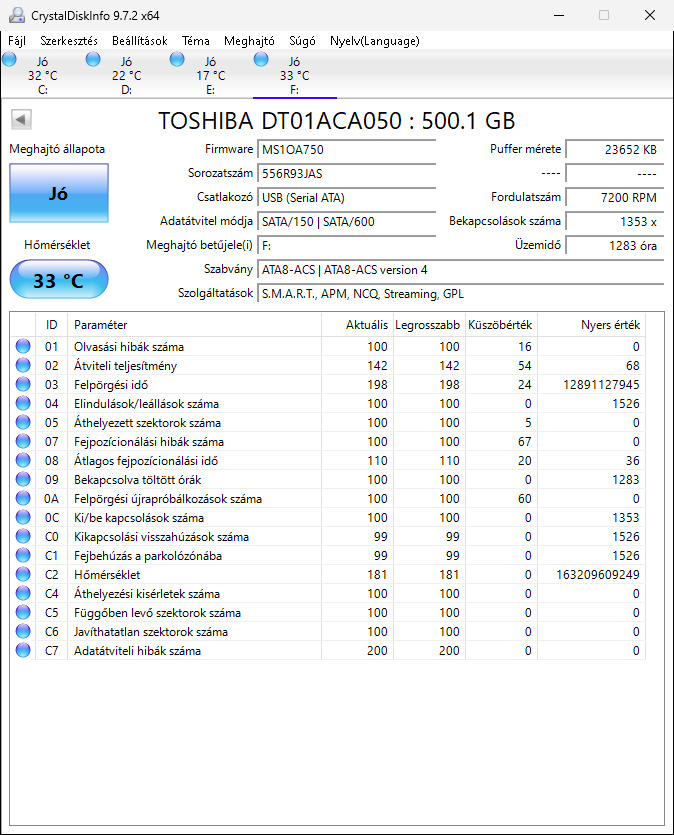This screenshot has height=835, width=674.
Task: Click the Meghajtó betűjele(i) field showing F:
Action: tap(346, 245)
